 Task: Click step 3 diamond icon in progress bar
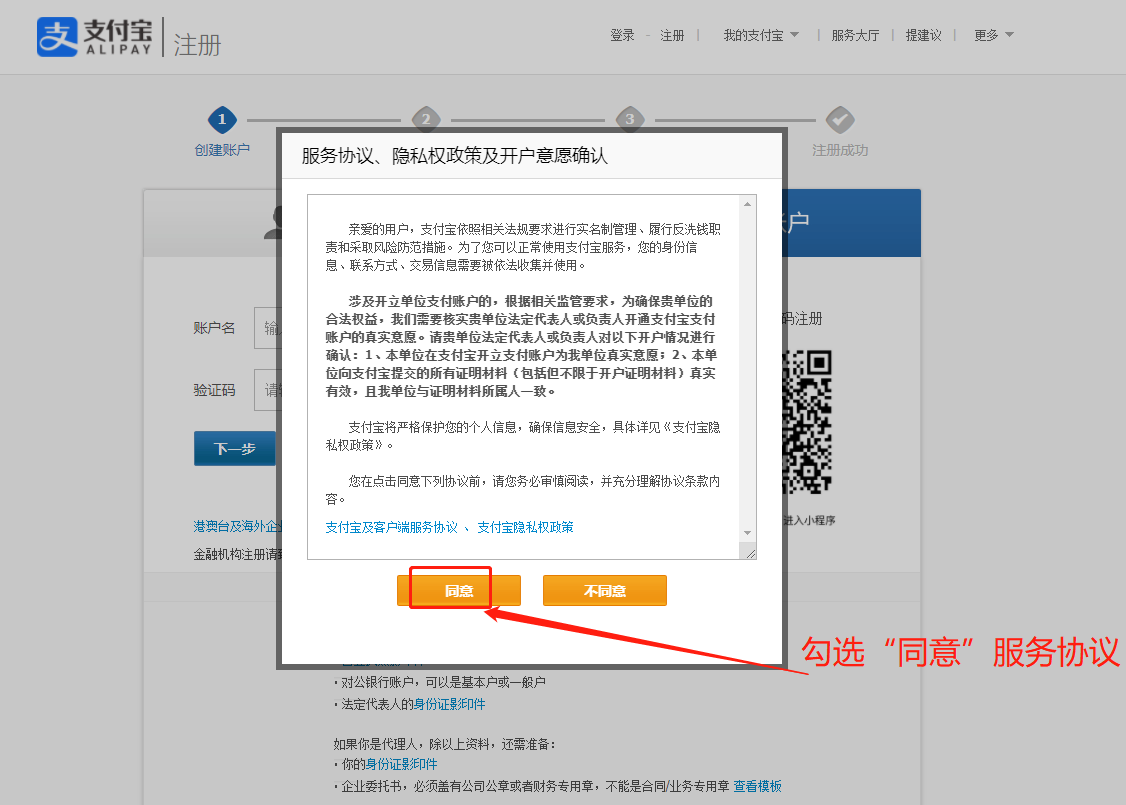pos(630,119)
